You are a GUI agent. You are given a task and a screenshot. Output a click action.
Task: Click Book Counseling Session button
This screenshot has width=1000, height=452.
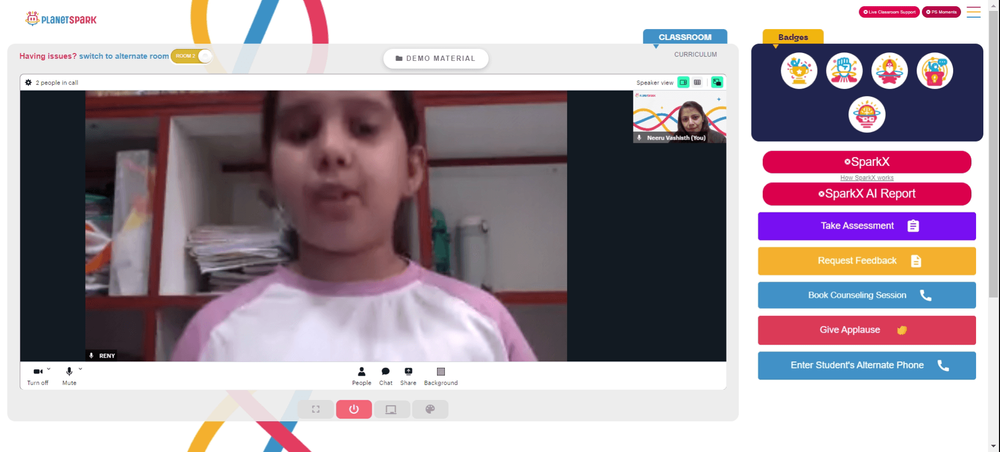[x=867, y=295]
